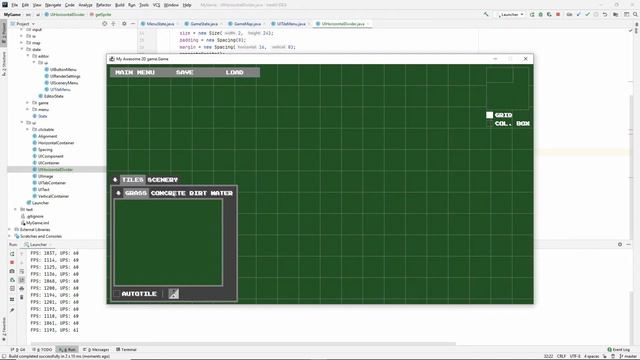The height and width of the screenshot is (360, 640).
Task: Open Project Structure icon in the top toolbar
Action: pos(616,14)
